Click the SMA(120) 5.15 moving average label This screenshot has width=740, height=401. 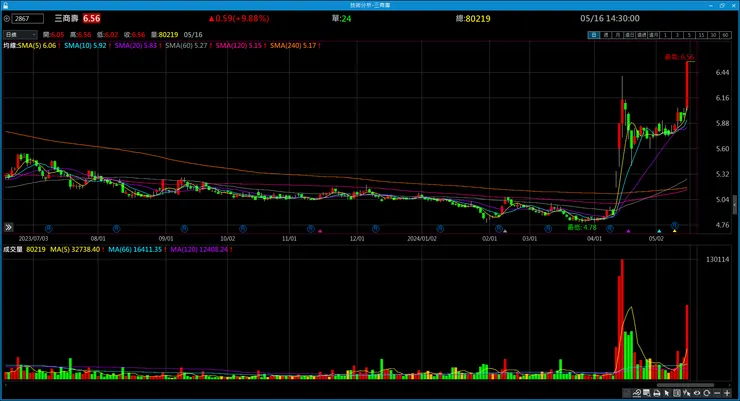(x=238, y=45)
